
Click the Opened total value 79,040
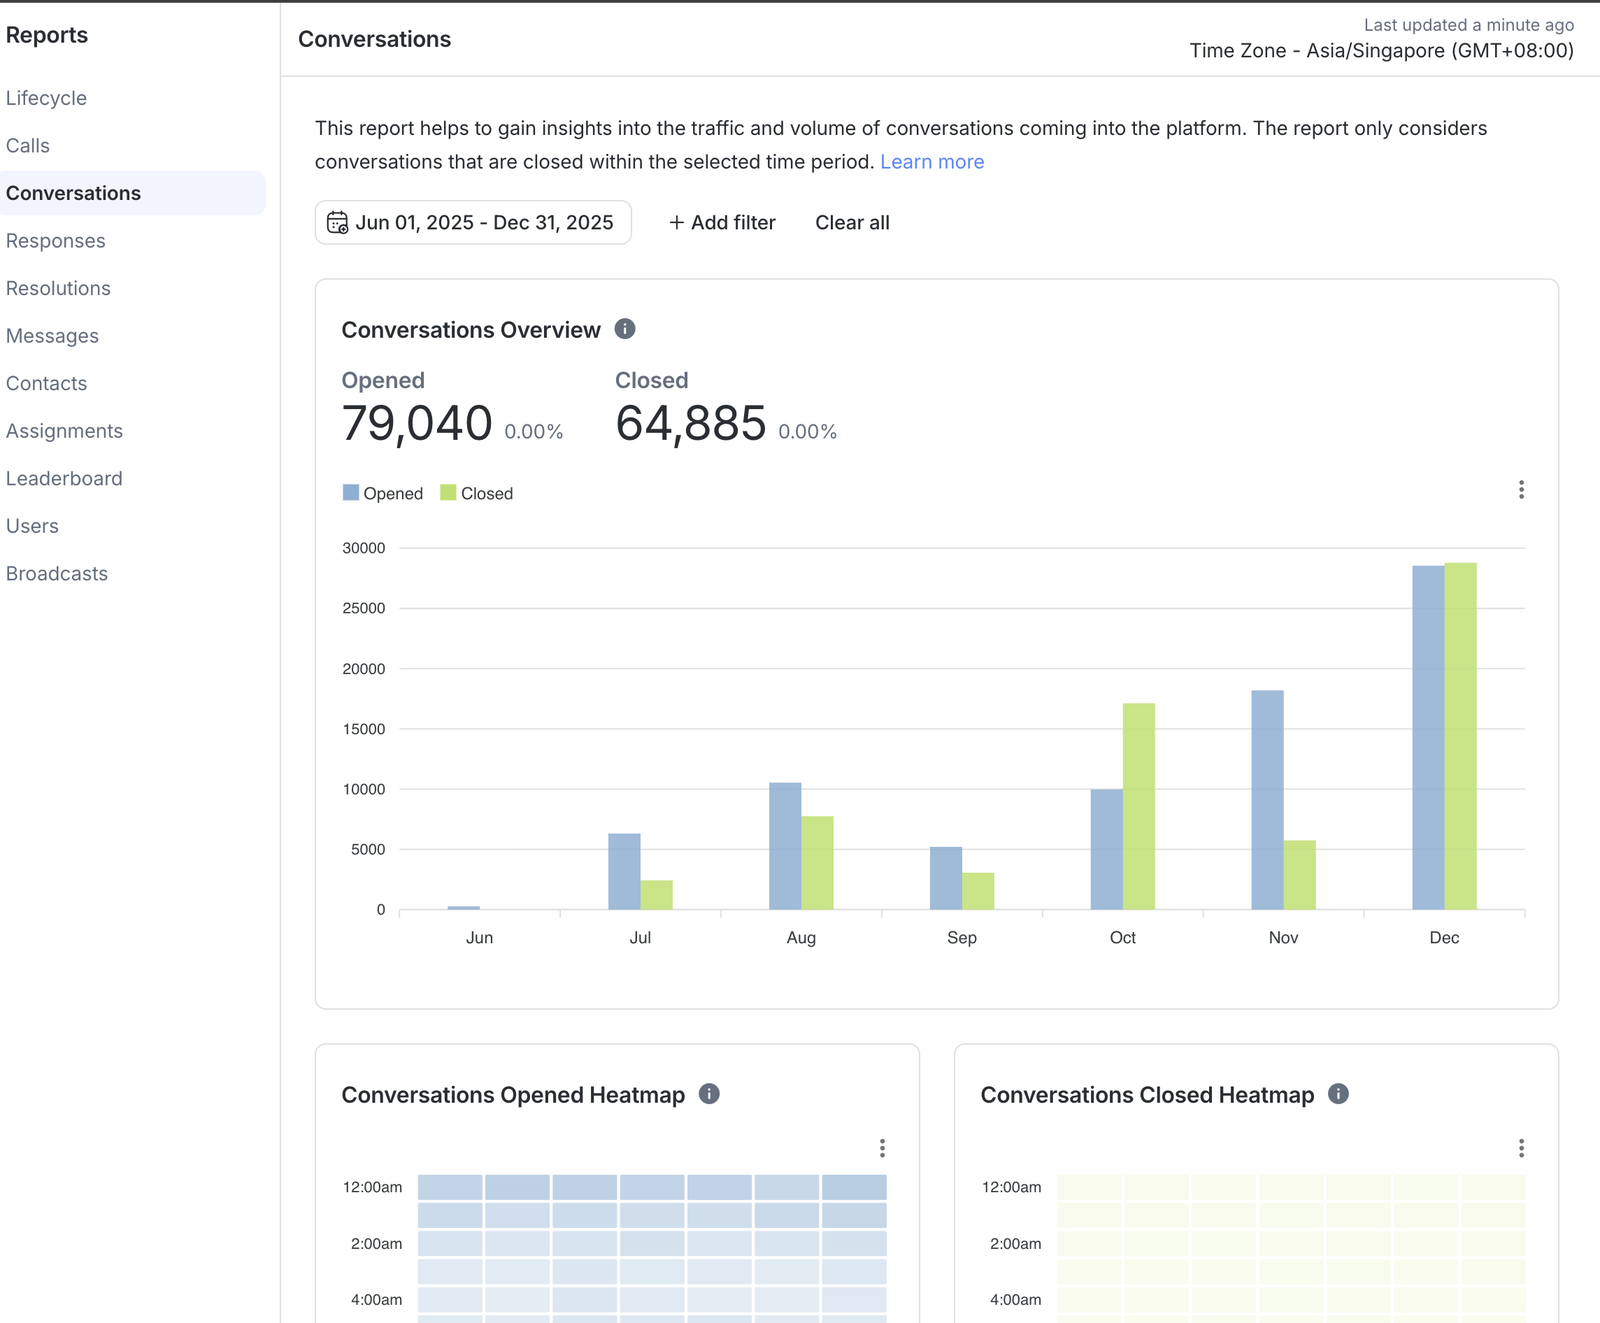417,424
